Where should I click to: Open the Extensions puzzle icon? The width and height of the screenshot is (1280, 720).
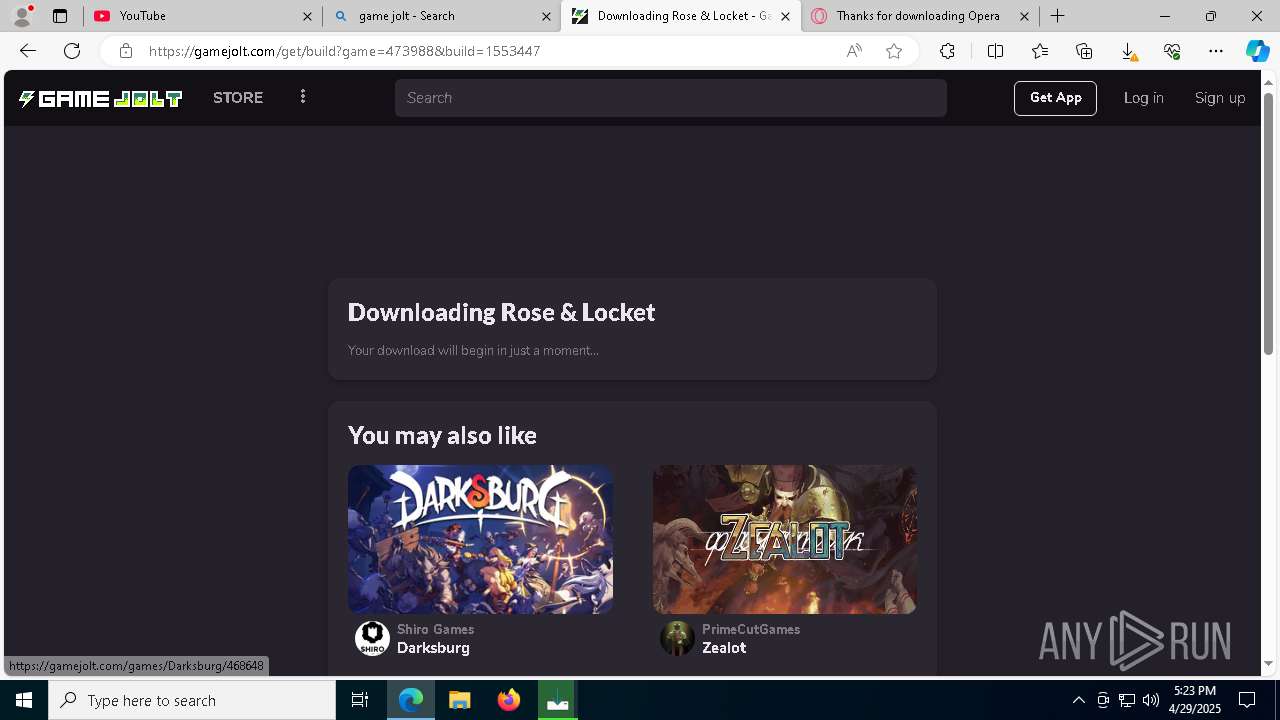click(x=947, y=51)
